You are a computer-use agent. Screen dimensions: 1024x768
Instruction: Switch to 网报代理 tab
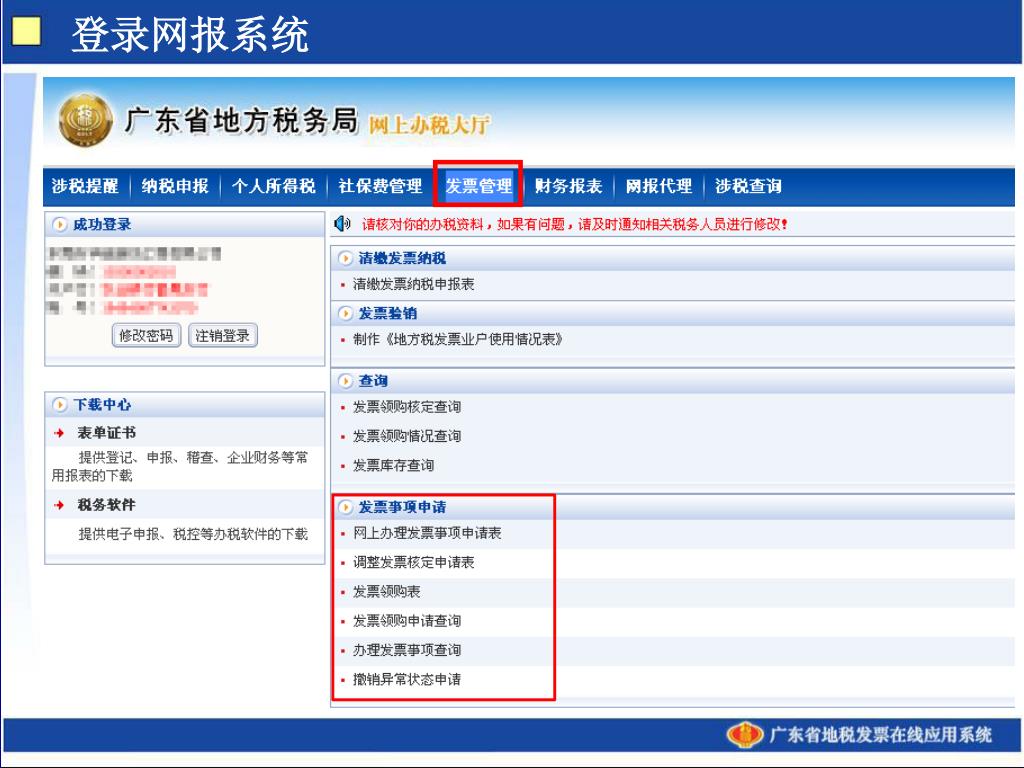click(658, 186)
